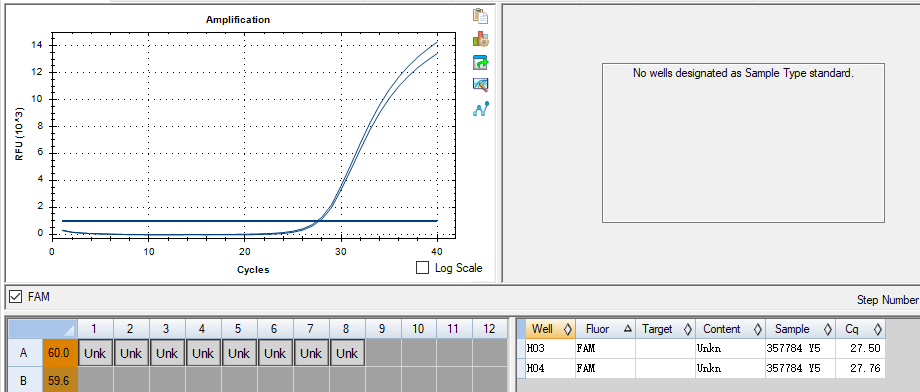The width and height of the screenshot is (920, 392).
Task: Select plate column header 6
Action: (x=275, y=329)
